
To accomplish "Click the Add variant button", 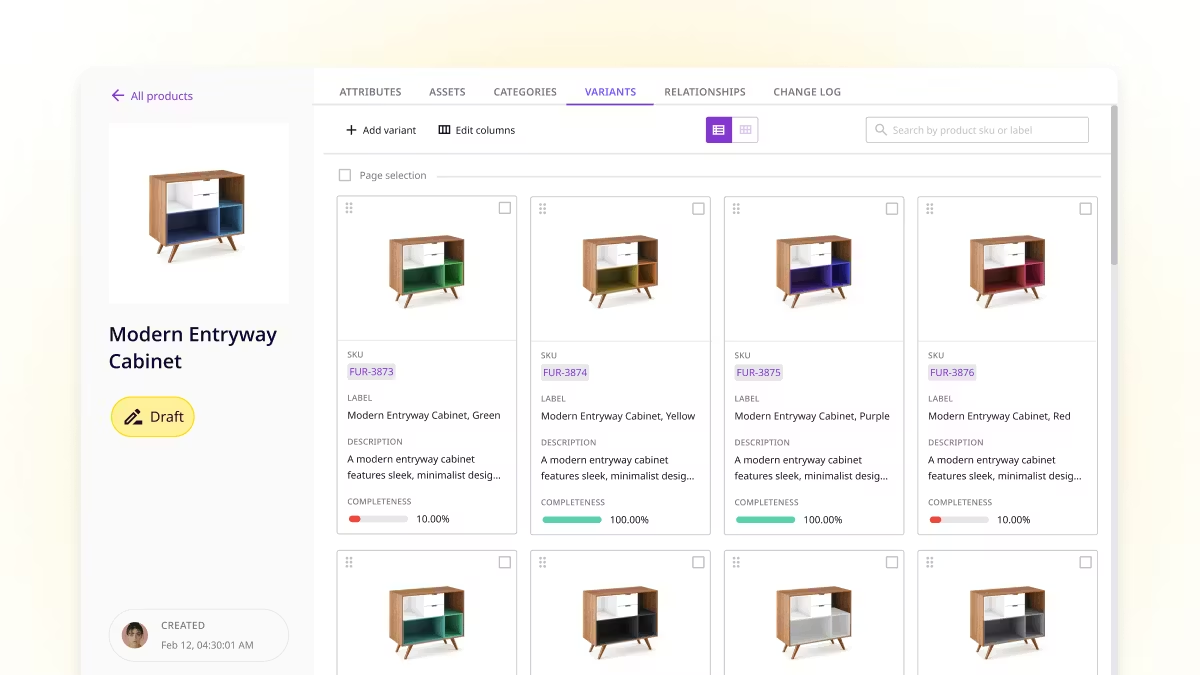I will (381, 130).
